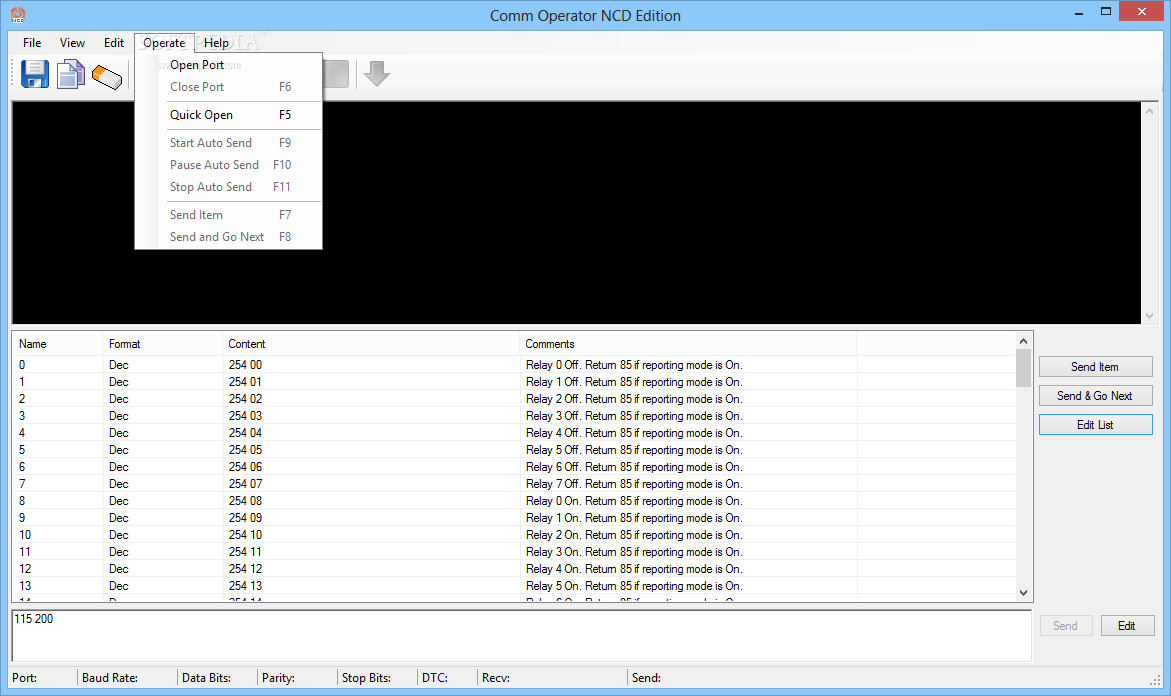
Task: Collapse the Operate menu
Action: 164,43
